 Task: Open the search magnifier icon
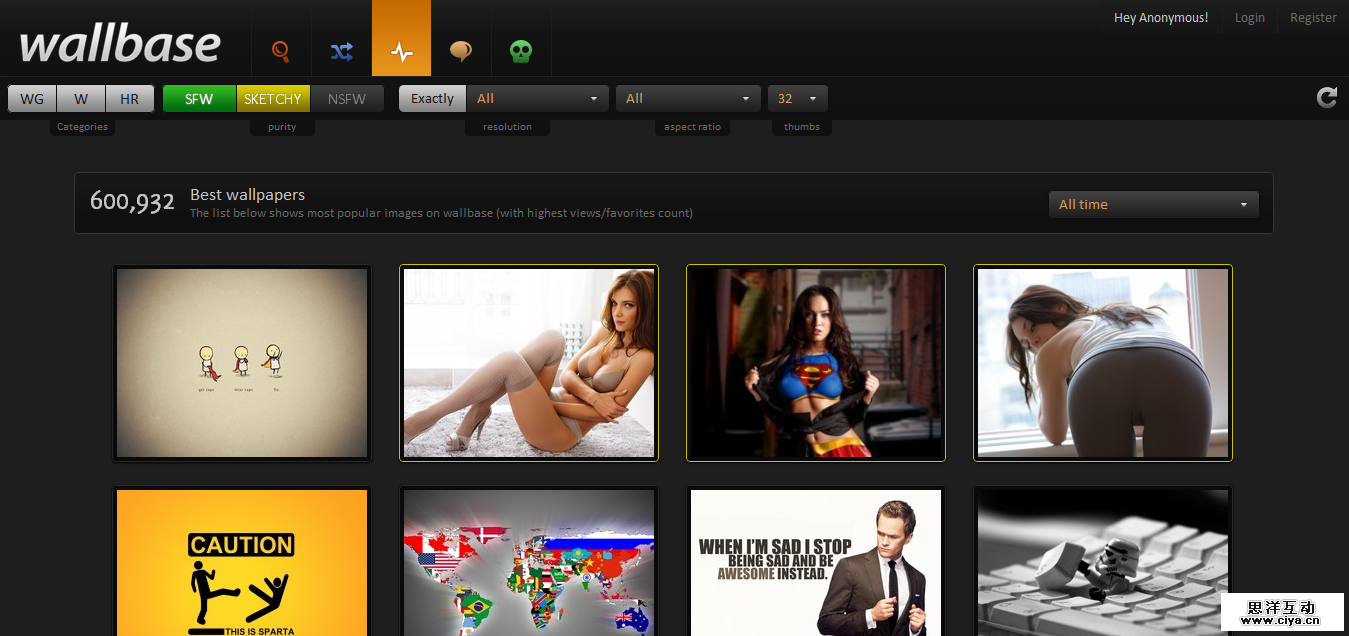tap(281, 50)
